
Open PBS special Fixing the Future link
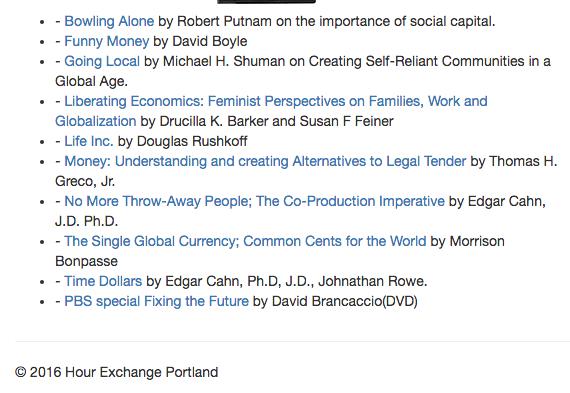coord(156,301)
